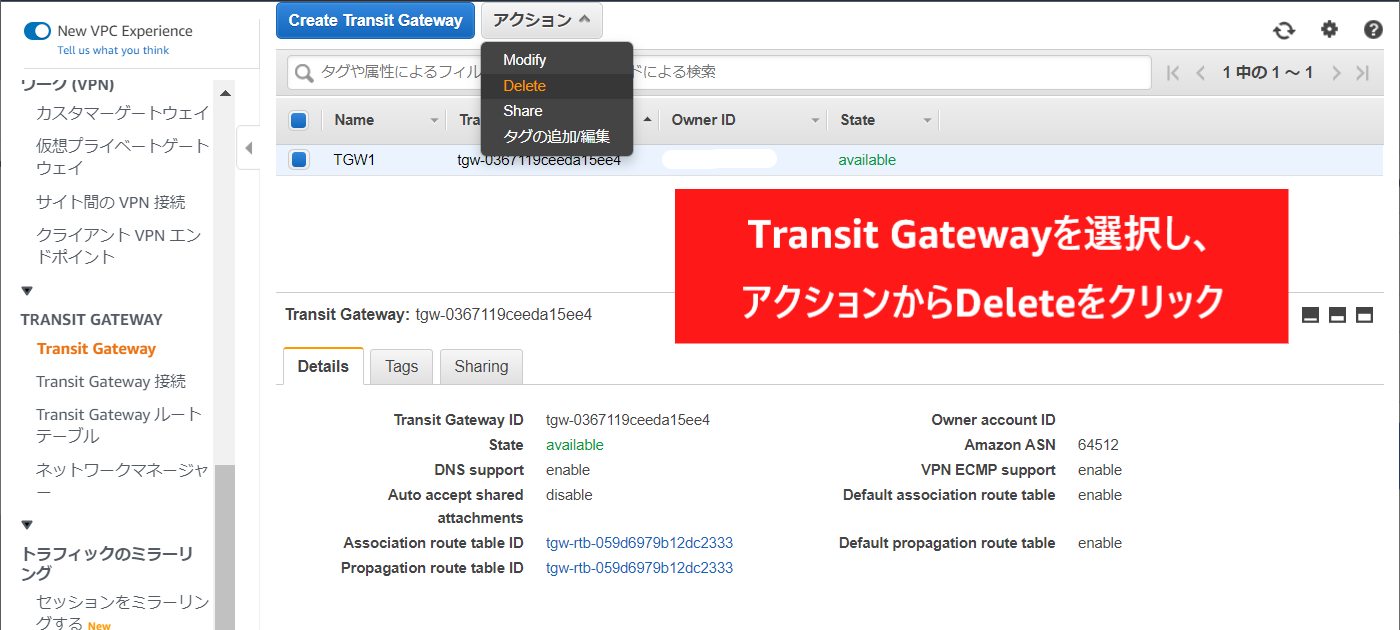The image size is (1400, 630).
Task: Click the Create Transit Gateway button
Action: coord(375,20)
